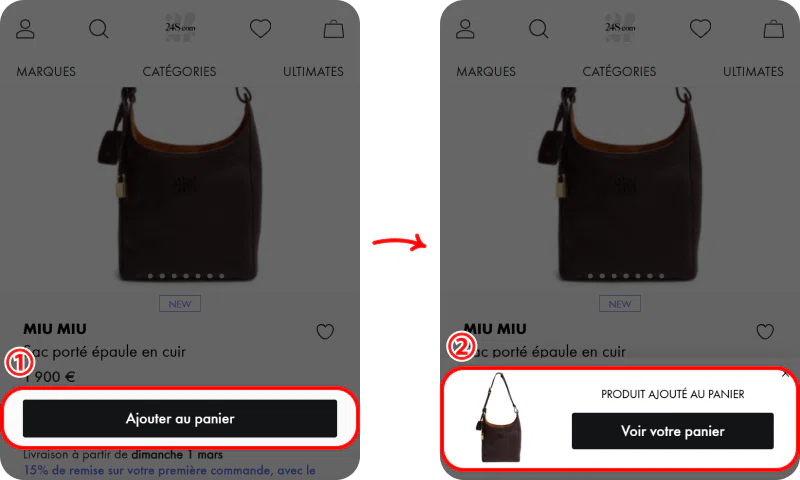Open CATÉGORIES menu in left screen
The width and height of the screenshot is (800, 480).
click(x=179, y=71)
